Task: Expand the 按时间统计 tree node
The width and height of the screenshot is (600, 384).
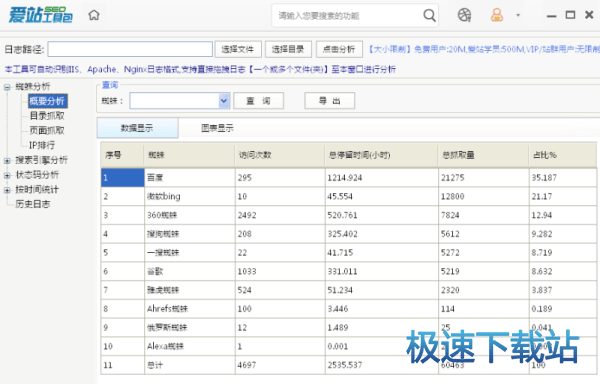Action: point(7,190)
